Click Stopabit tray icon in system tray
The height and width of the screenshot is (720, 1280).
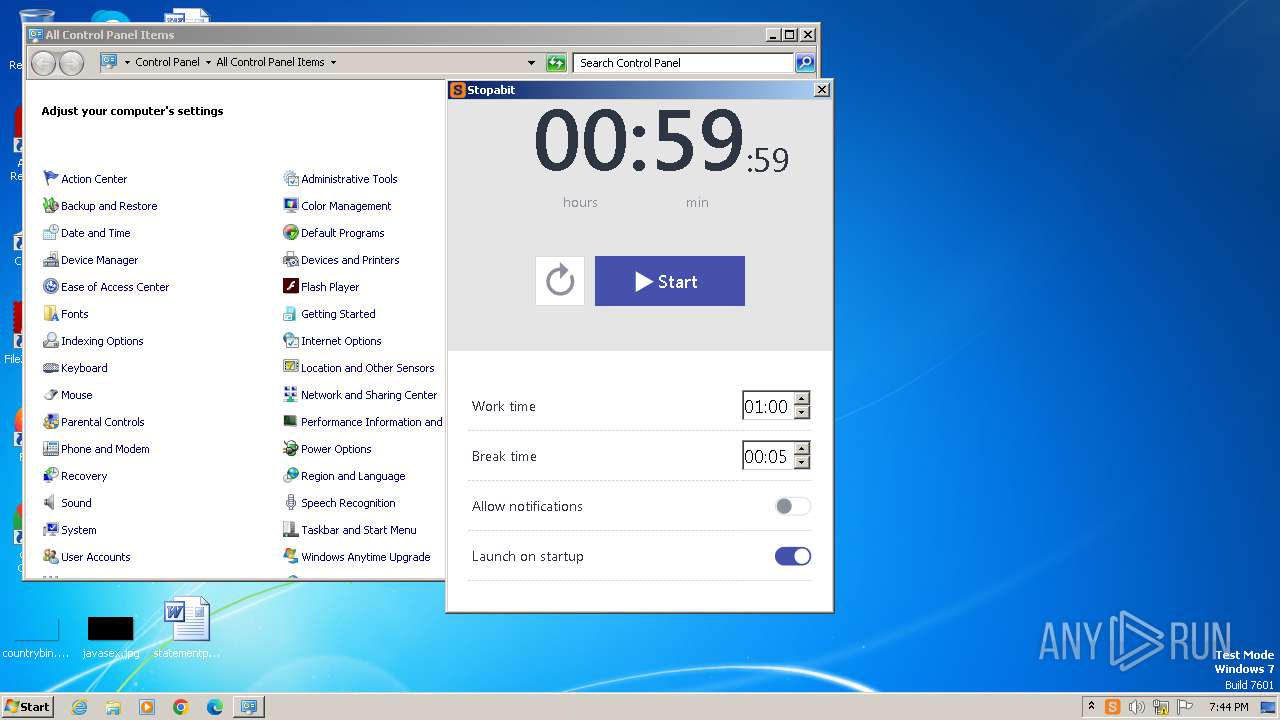point(1112,707)
